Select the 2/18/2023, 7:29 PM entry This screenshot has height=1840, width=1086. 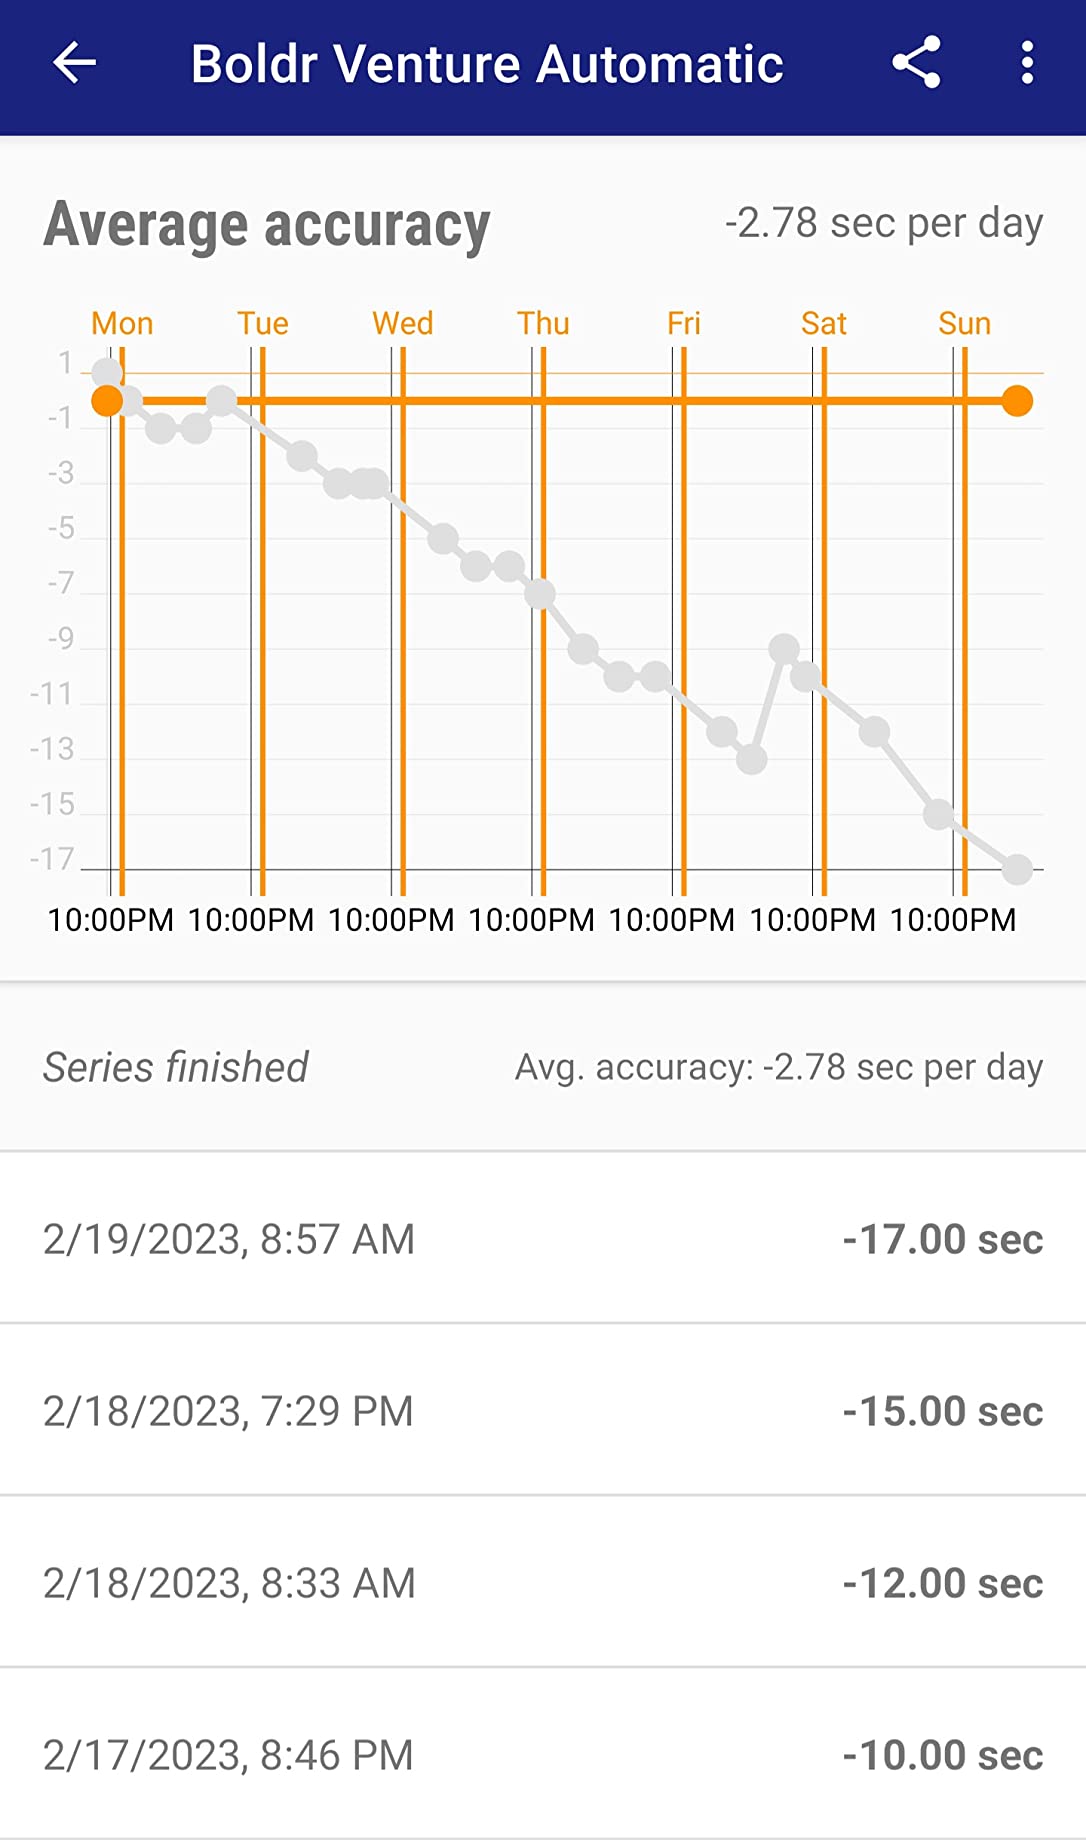point(543,1410)
